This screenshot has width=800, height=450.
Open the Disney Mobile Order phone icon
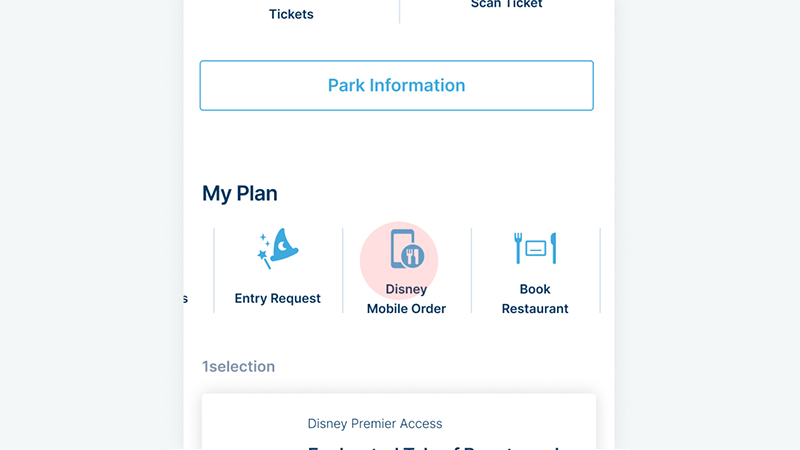tap(405, 249)
